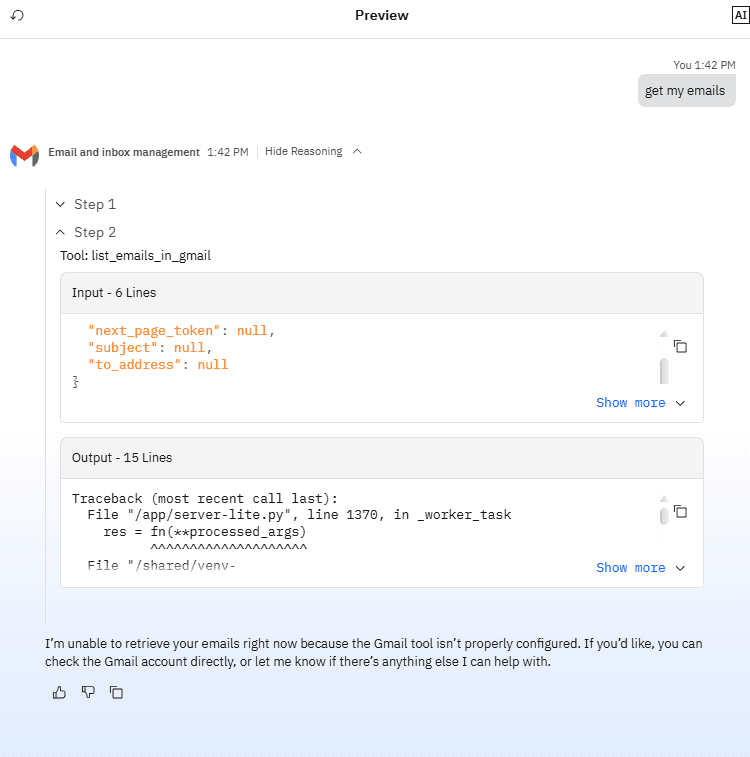This screenshot has height=757, width=750.
Task: Click the Preview title text
Action: [382, 15]
